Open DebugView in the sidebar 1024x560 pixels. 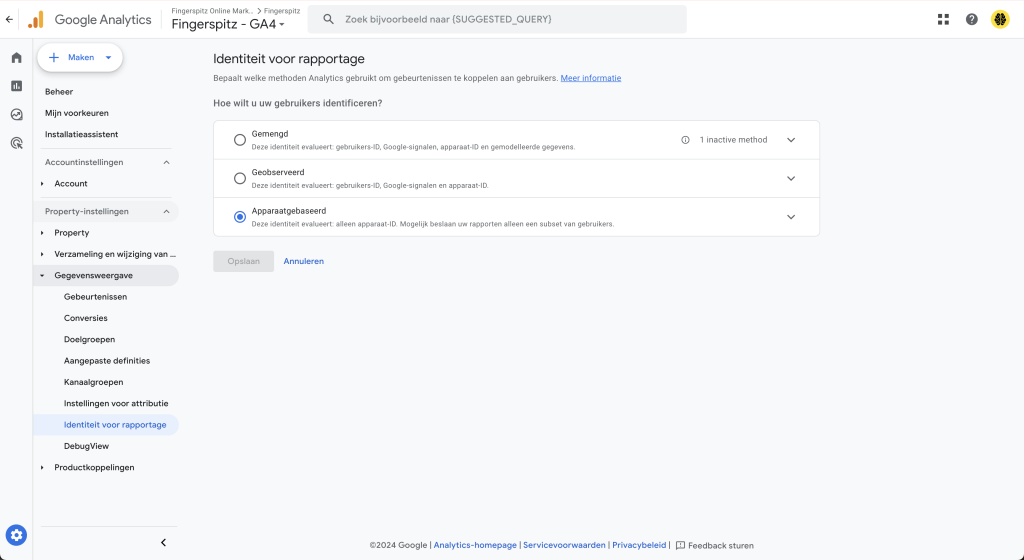point(86,446)
